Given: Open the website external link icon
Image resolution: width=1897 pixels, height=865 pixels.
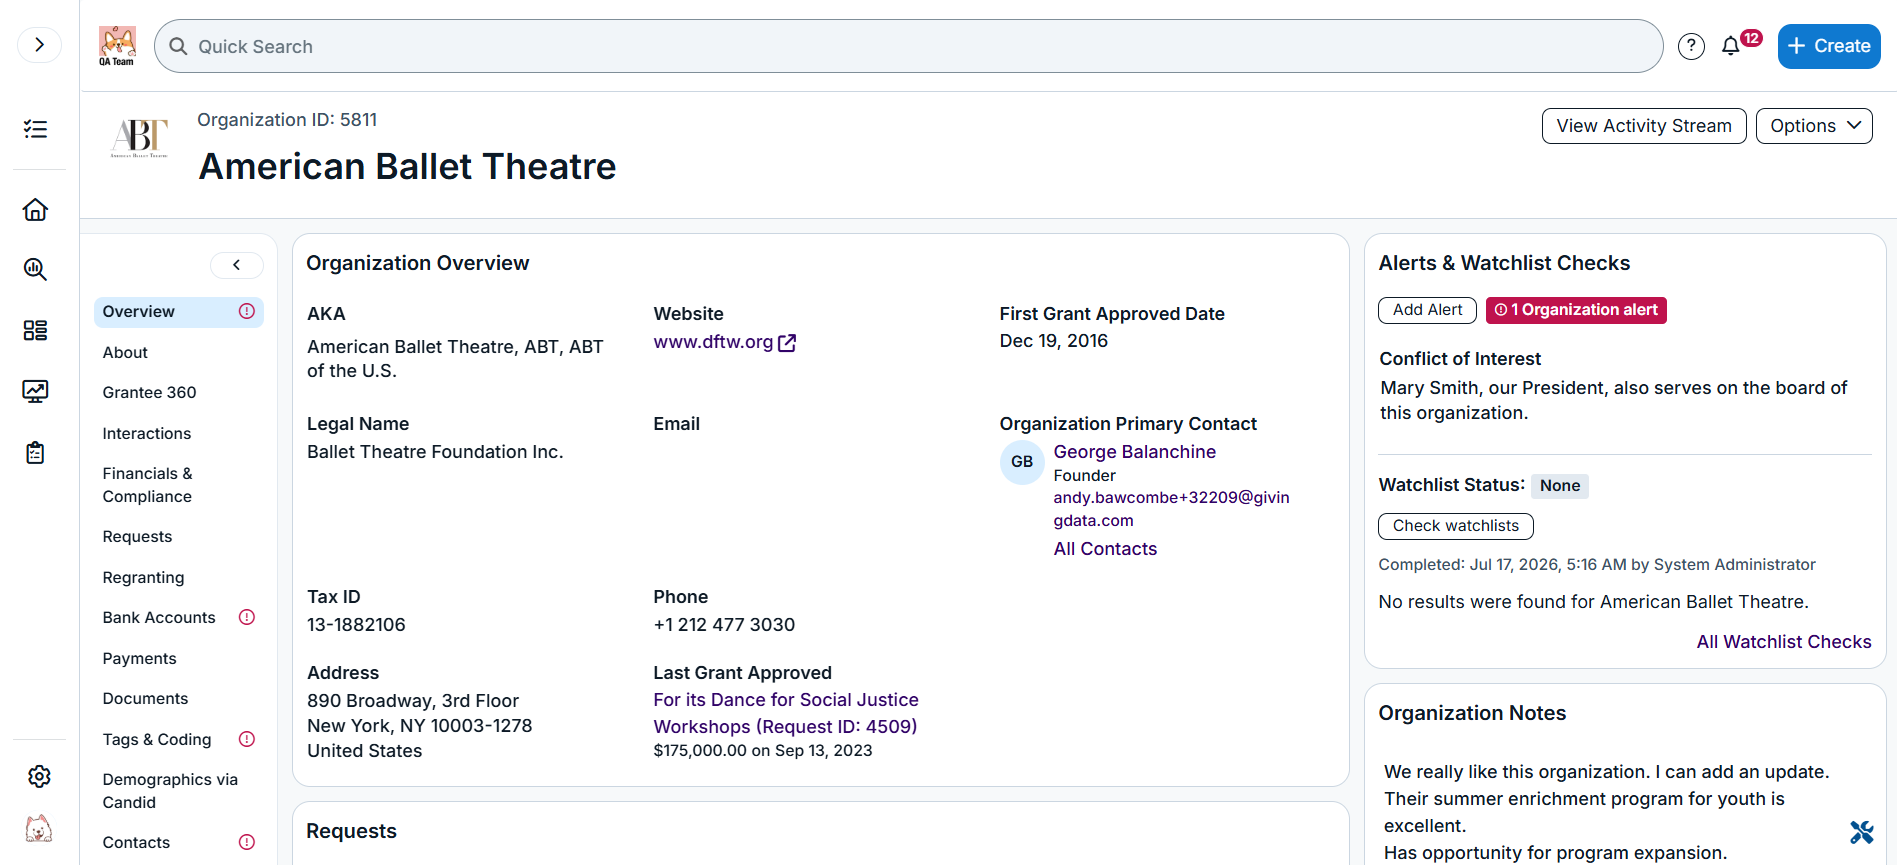Looking at the screenshot, I should tap(787, 343).
